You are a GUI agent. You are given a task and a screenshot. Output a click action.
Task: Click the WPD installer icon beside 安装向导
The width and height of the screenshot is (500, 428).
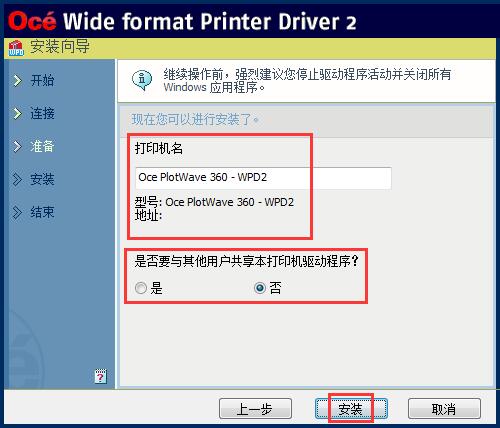click(x=16, y=48)
